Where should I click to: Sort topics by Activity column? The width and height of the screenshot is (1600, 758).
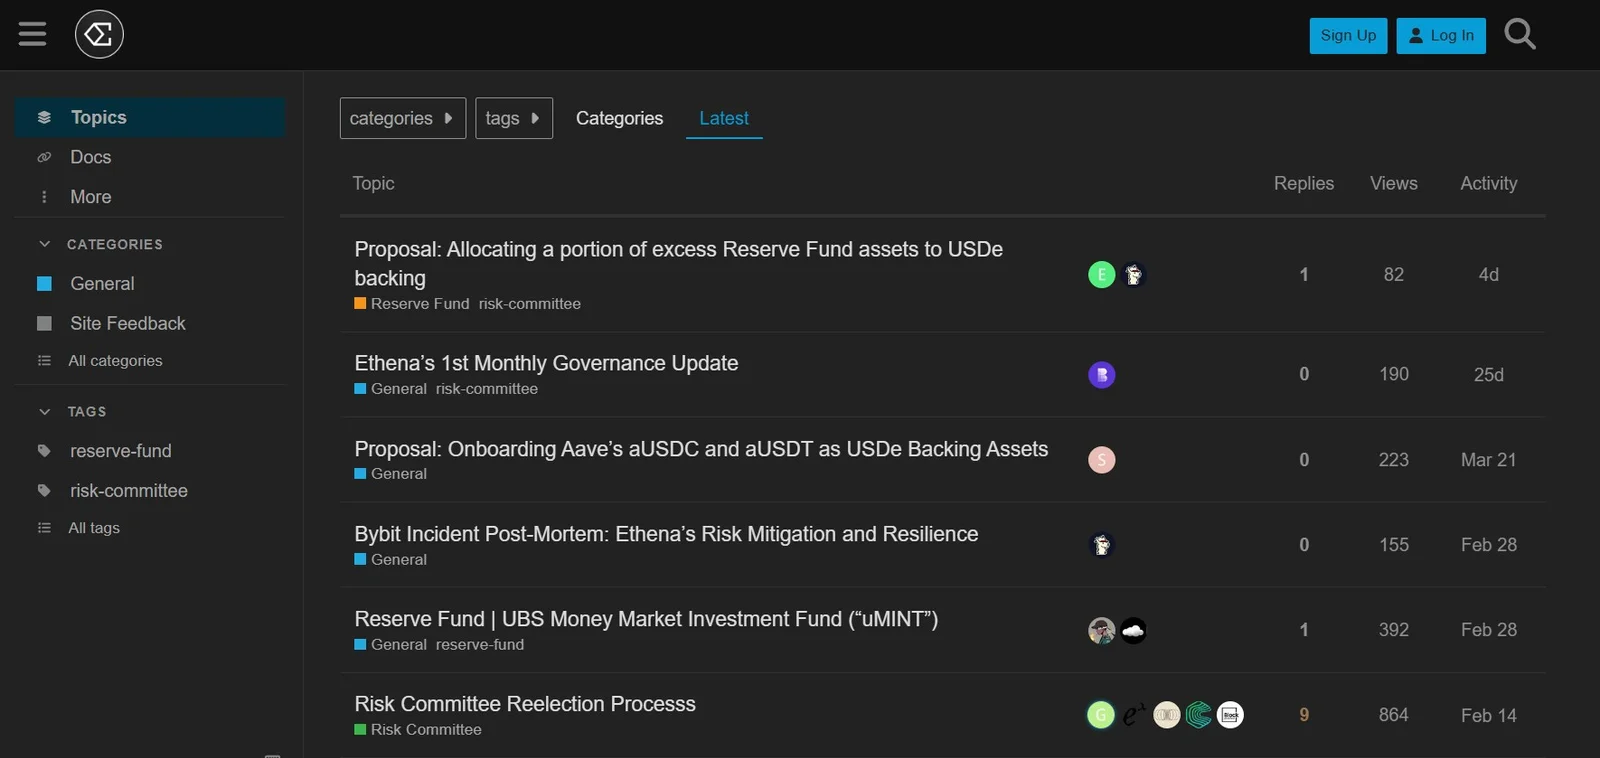tap(1488, 183)
